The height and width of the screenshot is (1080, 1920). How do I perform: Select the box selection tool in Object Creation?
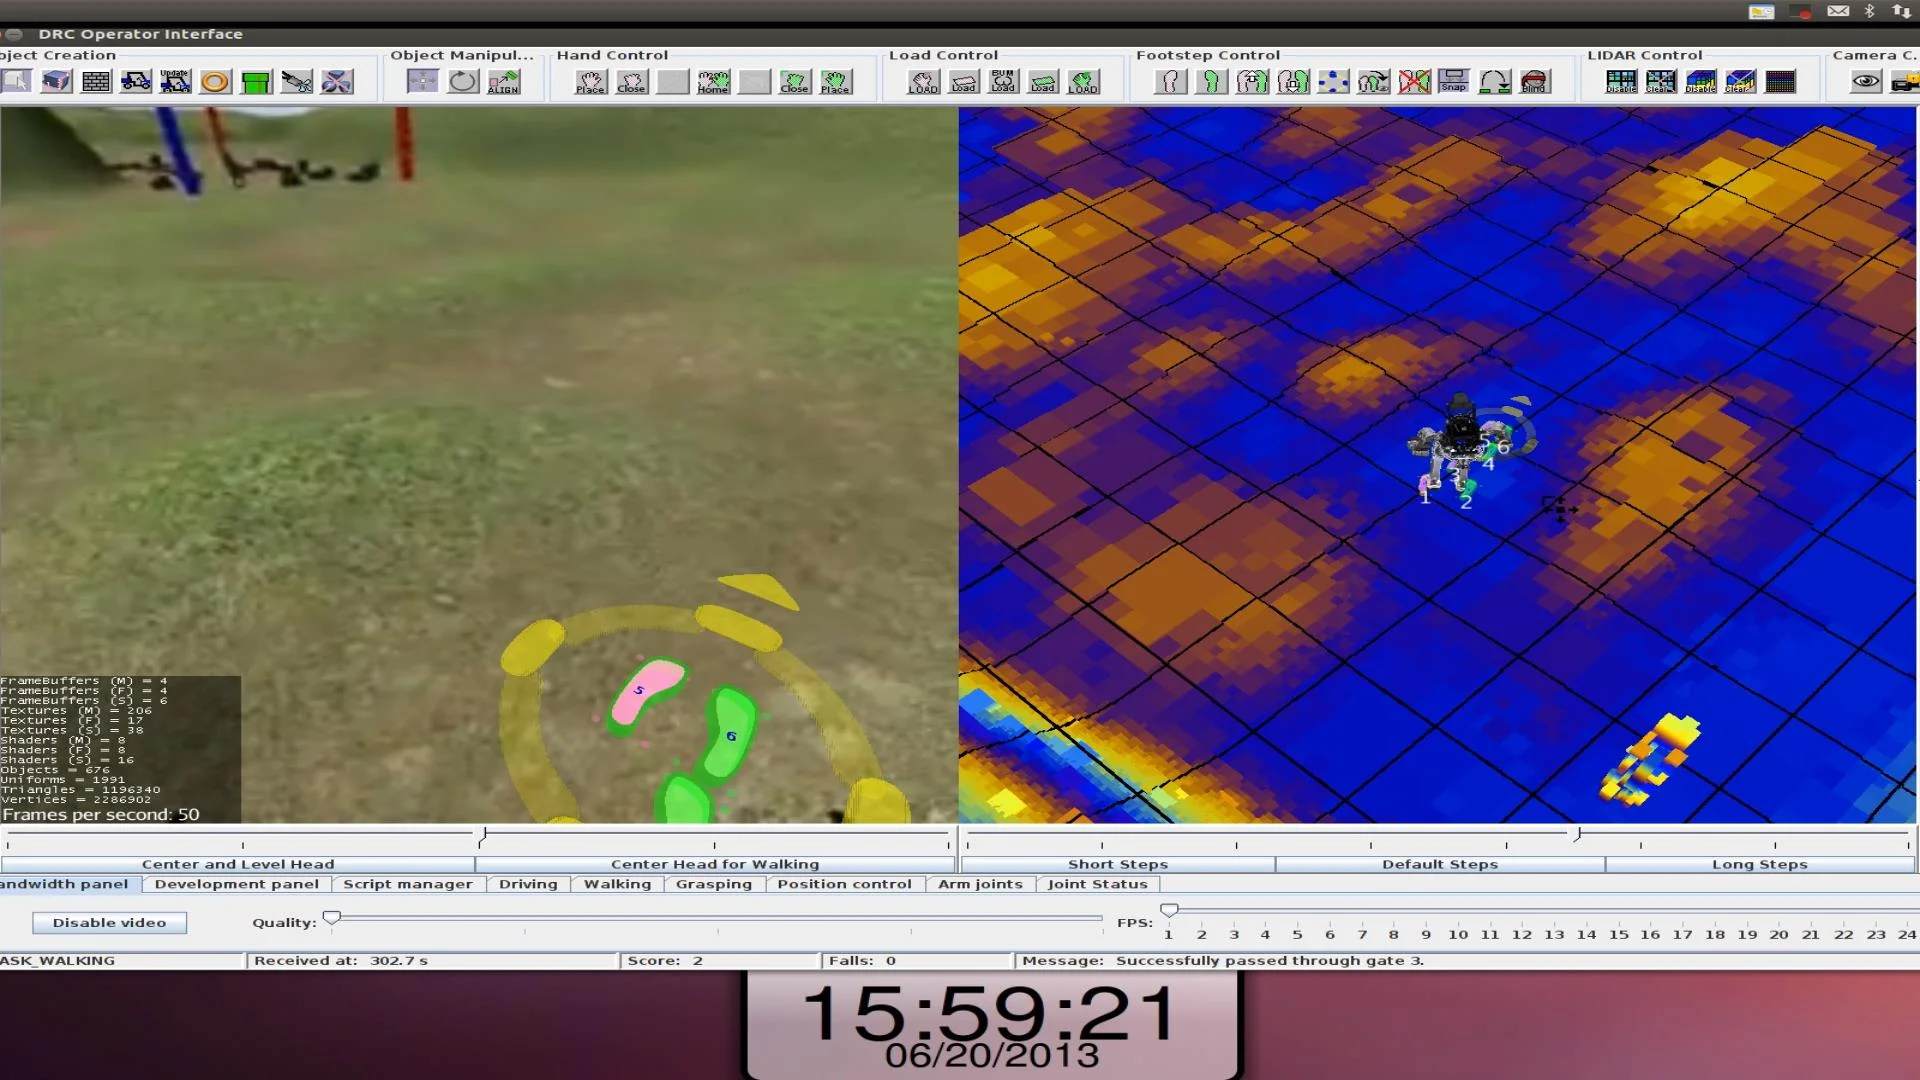point(16,81)
